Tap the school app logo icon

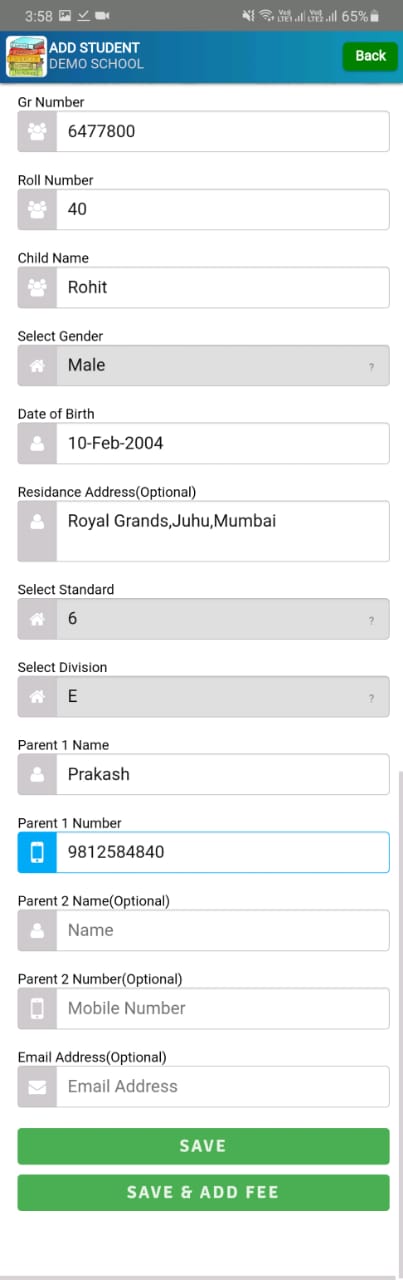coord(26,56)
